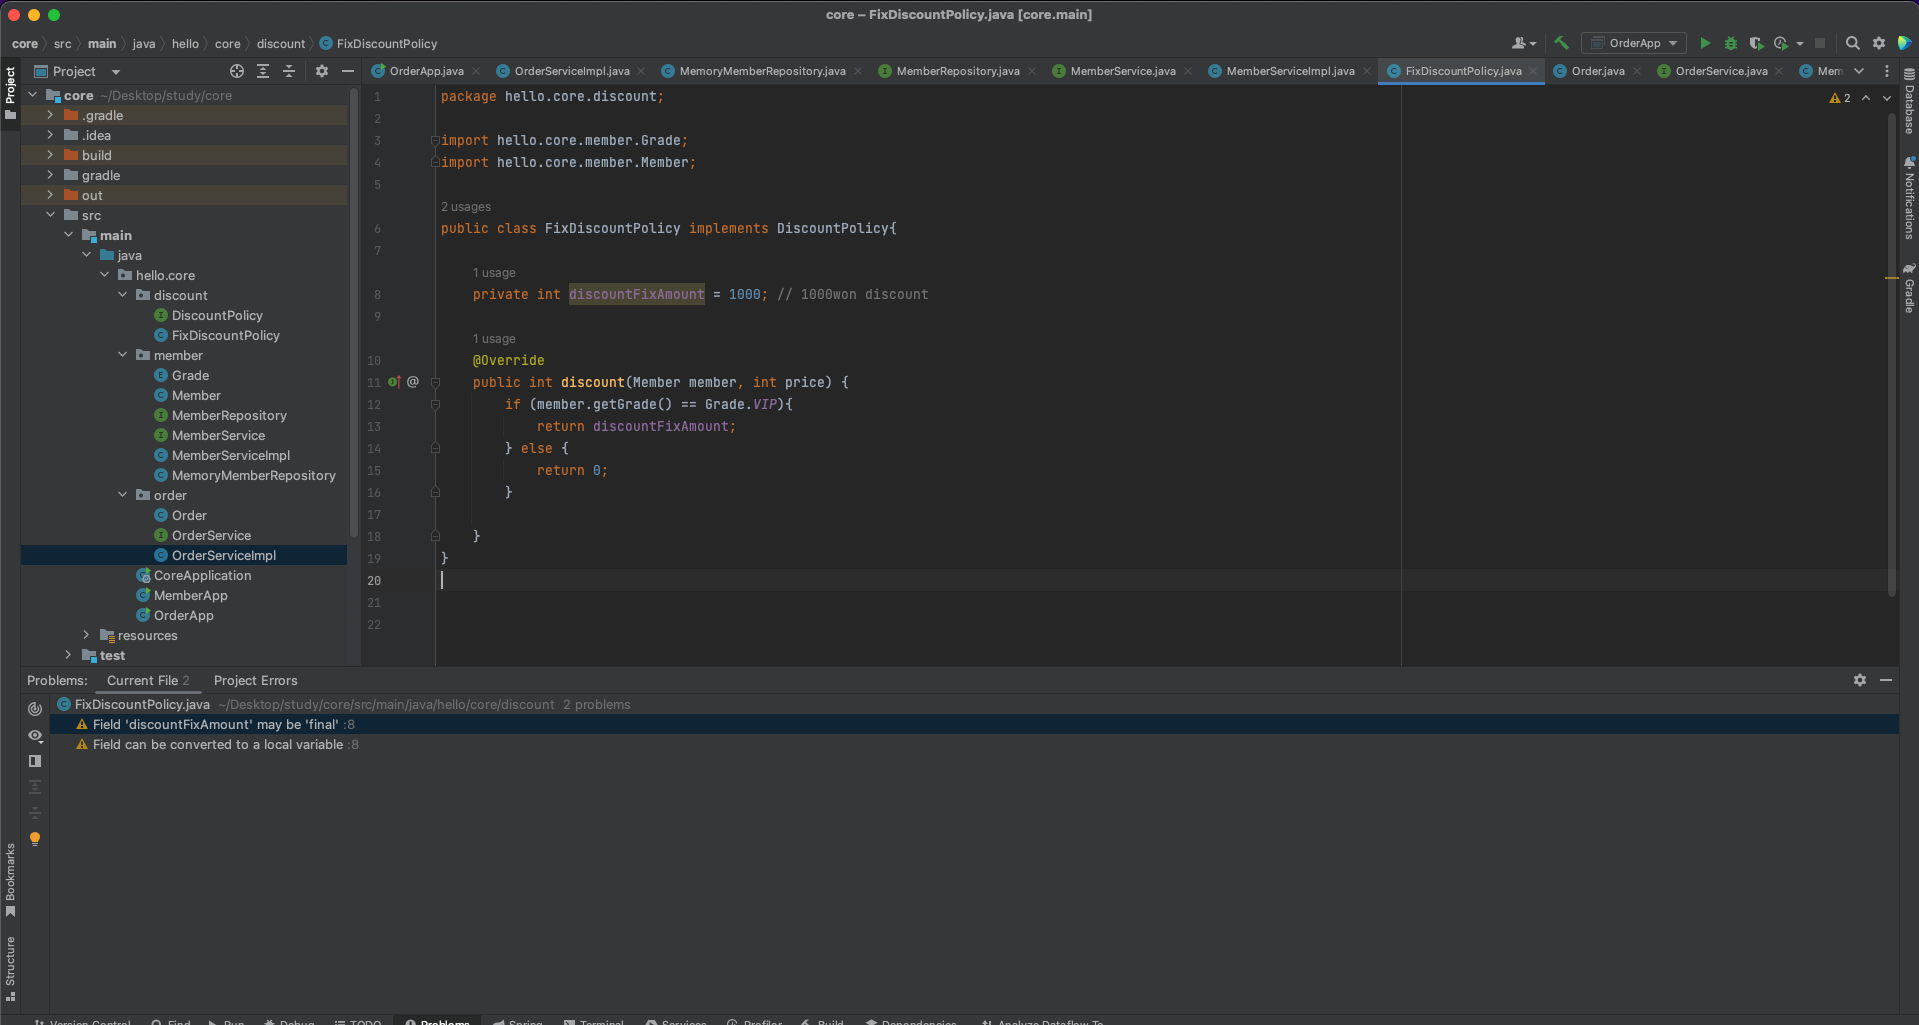This screenshot has width=1919, height=1025.
Task: Open IDE settings gear in top toolbar
Action: click(1879, 43)
